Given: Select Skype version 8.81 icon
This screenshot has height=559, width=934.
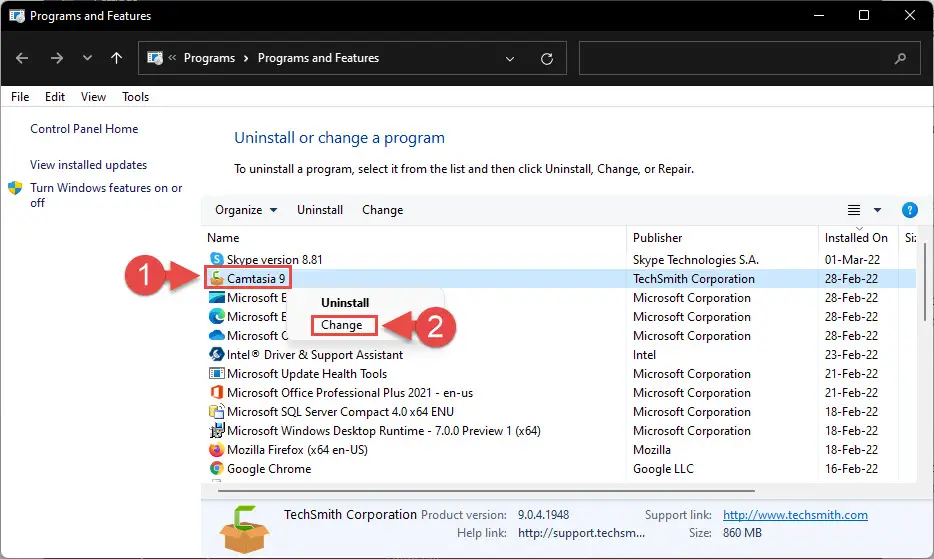Looking at the screenshot, I should (217, 259).
